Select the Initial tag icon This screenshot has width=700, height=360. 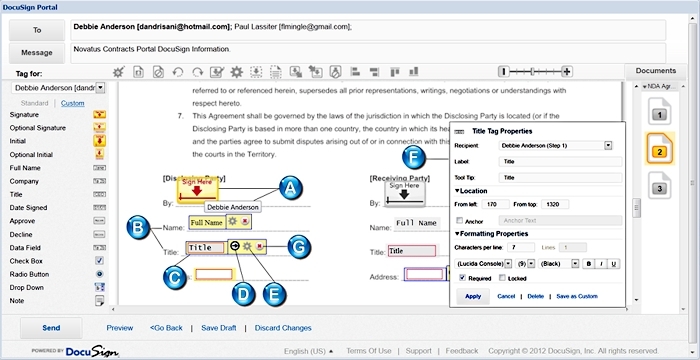100,141
